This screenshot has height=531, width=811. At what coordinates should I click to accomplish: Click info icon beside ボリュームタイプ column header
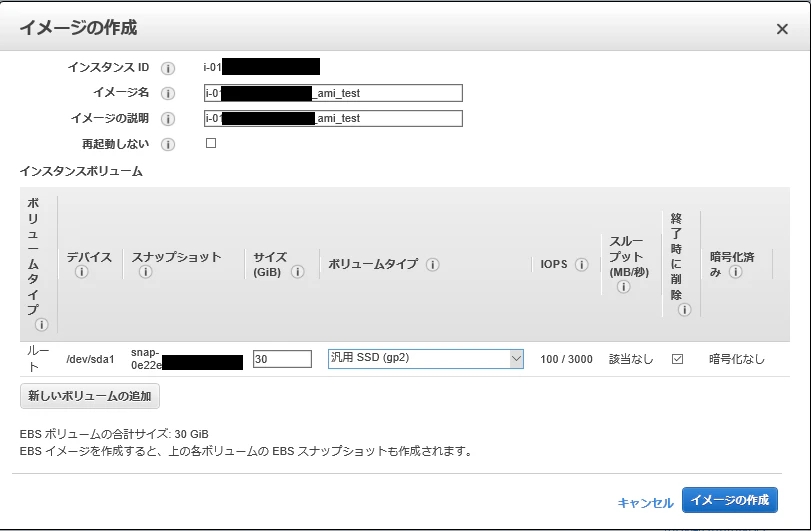432,265
